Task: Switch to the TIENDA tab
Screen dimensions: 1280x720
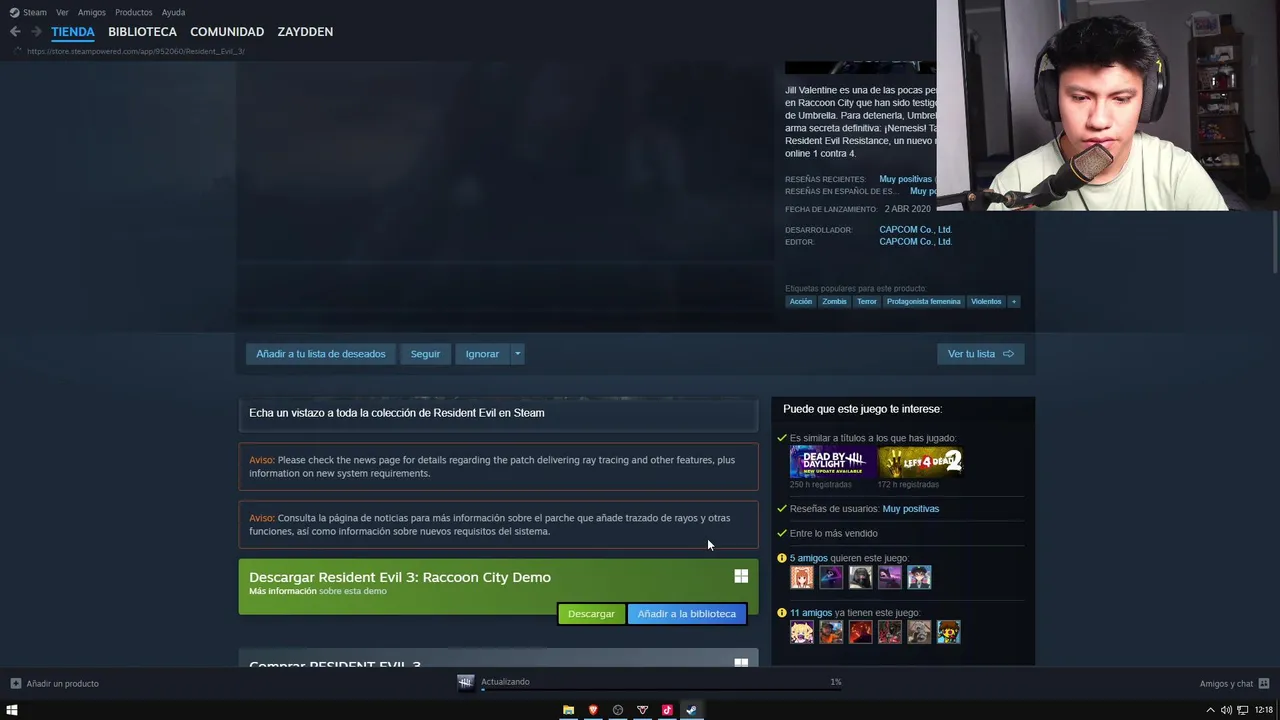Action: 73,32
